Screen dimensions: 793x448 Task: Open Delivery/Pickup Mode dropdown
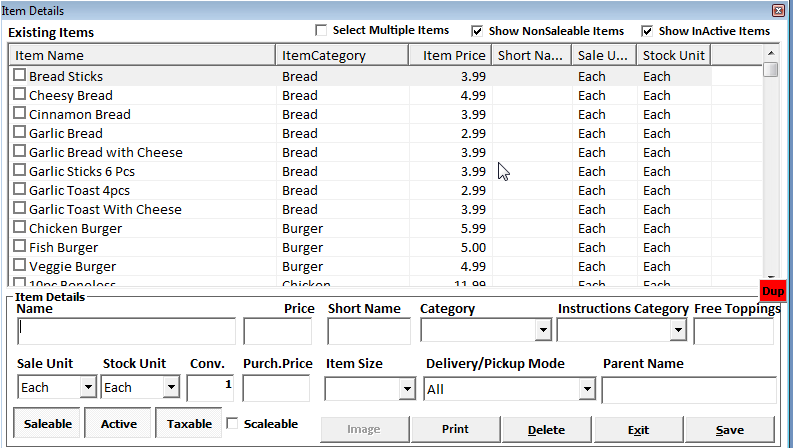(586, 389)
